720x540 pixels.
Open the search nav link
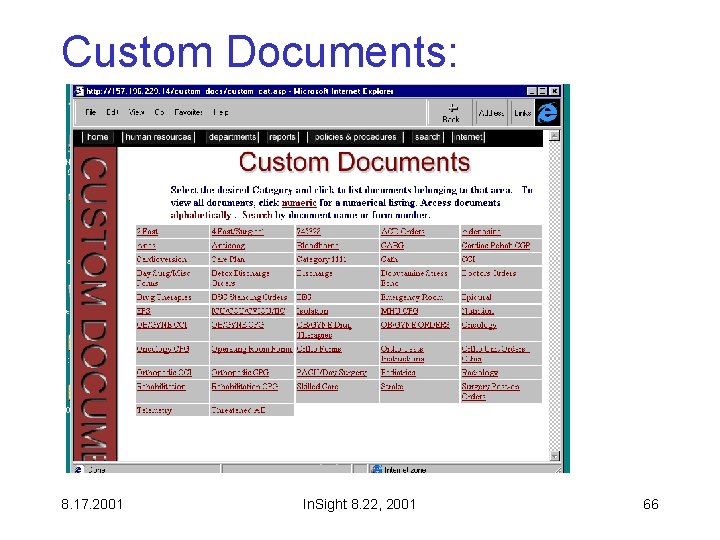pyautogui.click(x=428, y=137)
